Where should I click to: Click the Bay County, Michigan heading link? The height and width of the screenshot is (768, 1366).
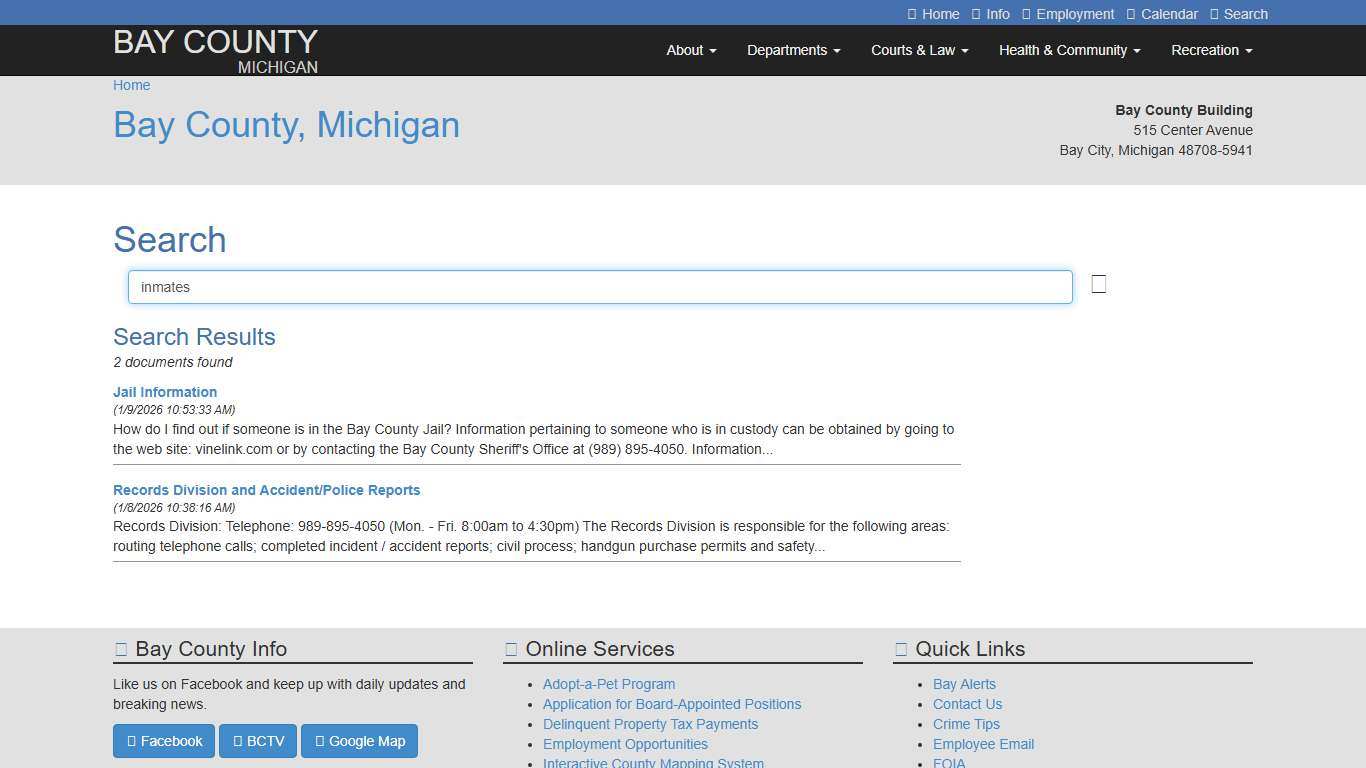(x=286, y=125)
